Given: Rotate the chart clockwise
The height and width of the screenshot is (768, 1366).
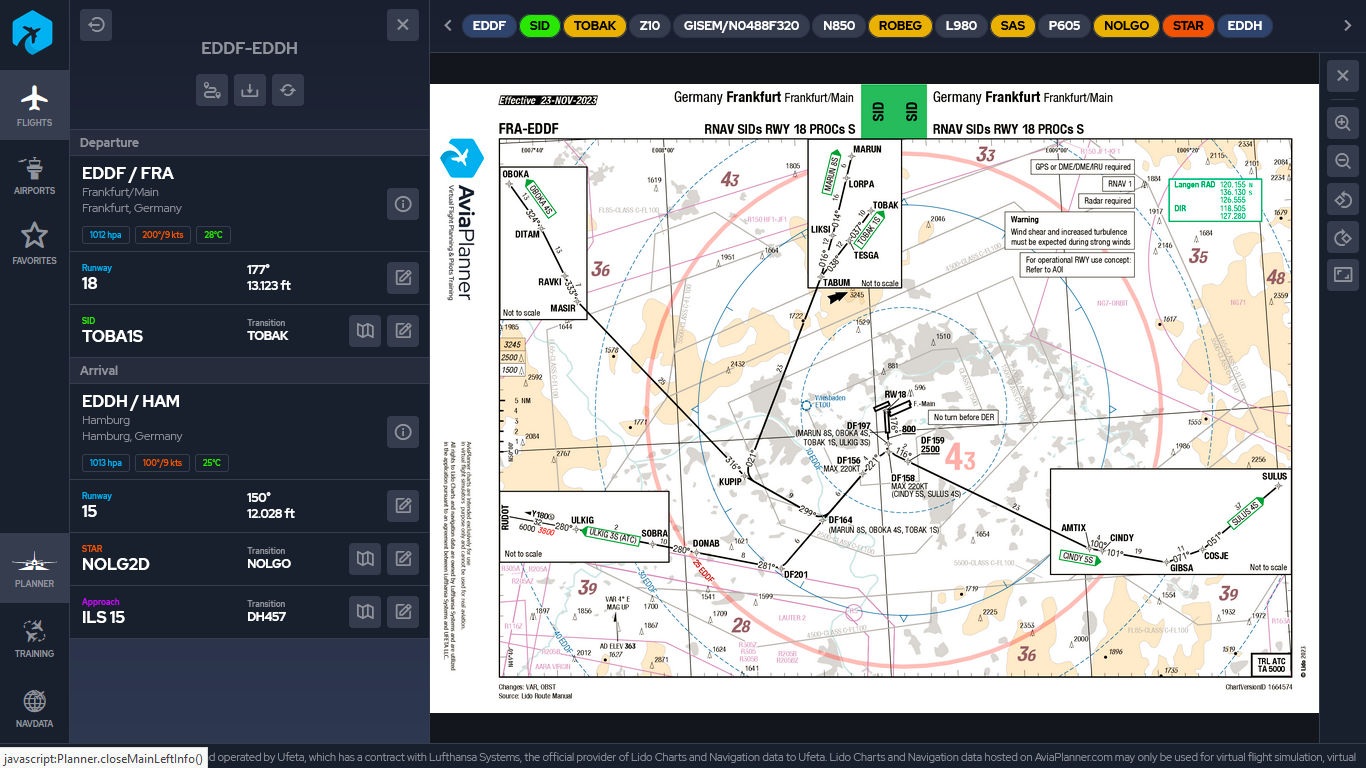Looking at the screenshot, I should [1342, 237].
